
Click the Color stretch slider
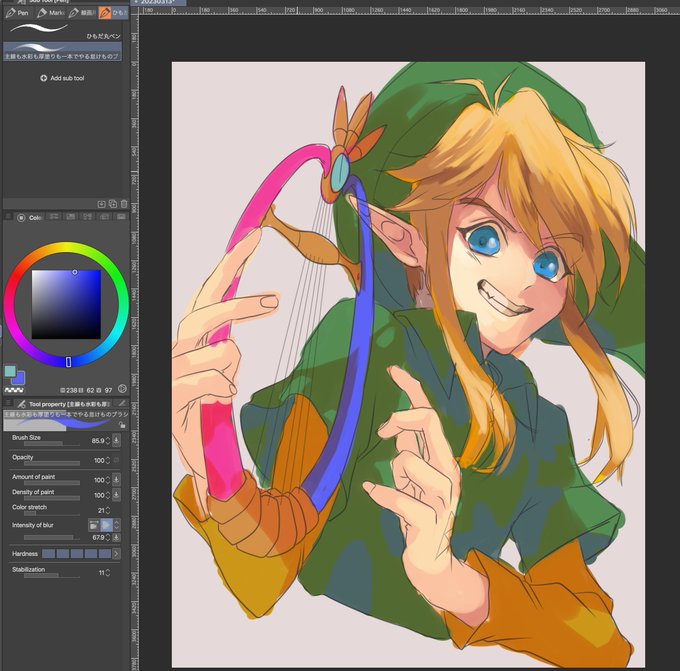(52, 514)
